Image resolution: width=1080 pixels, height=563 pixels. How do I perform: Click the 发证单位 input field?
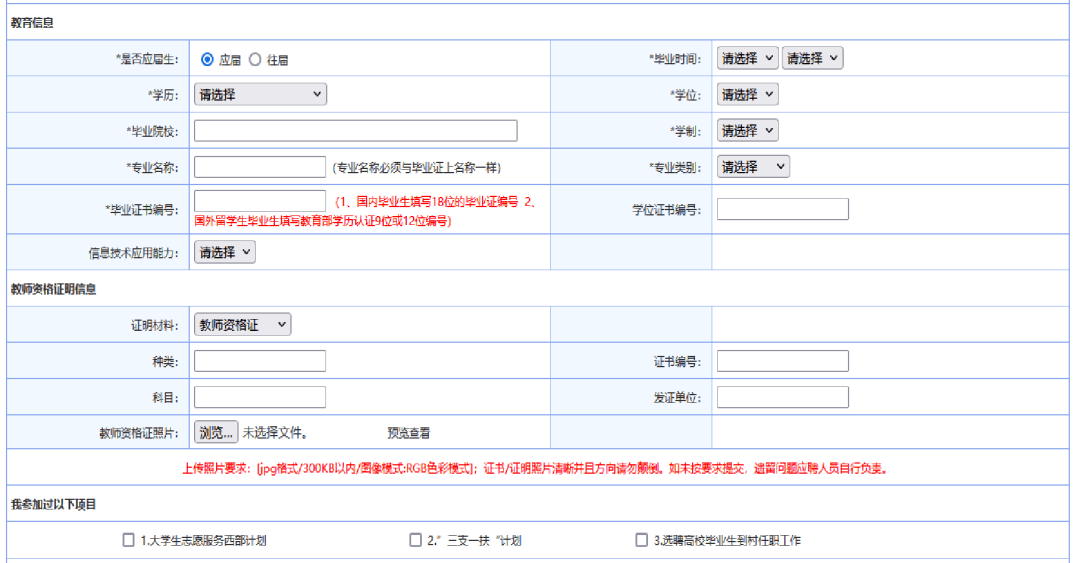pyautogui.click(x=782, y=397)
